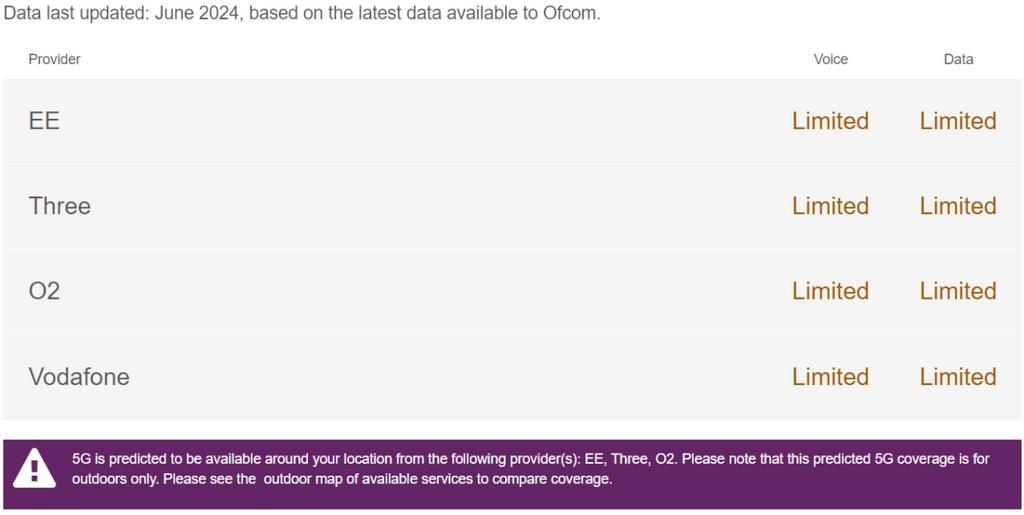
Task: Click the warning triangle icon in purple banner
Action: point(35,468)
